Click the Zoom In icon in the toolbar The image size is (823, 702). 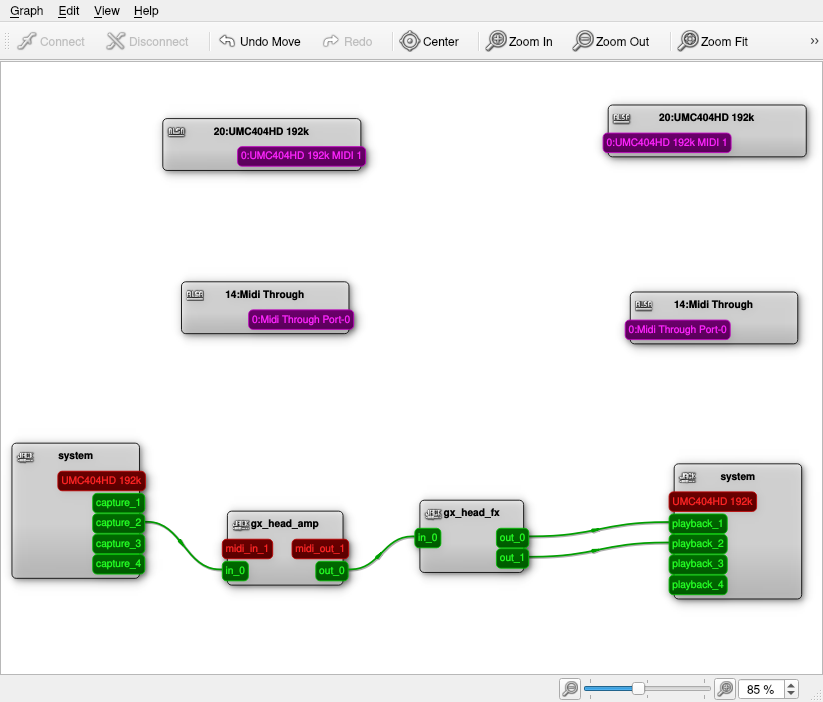497,41
